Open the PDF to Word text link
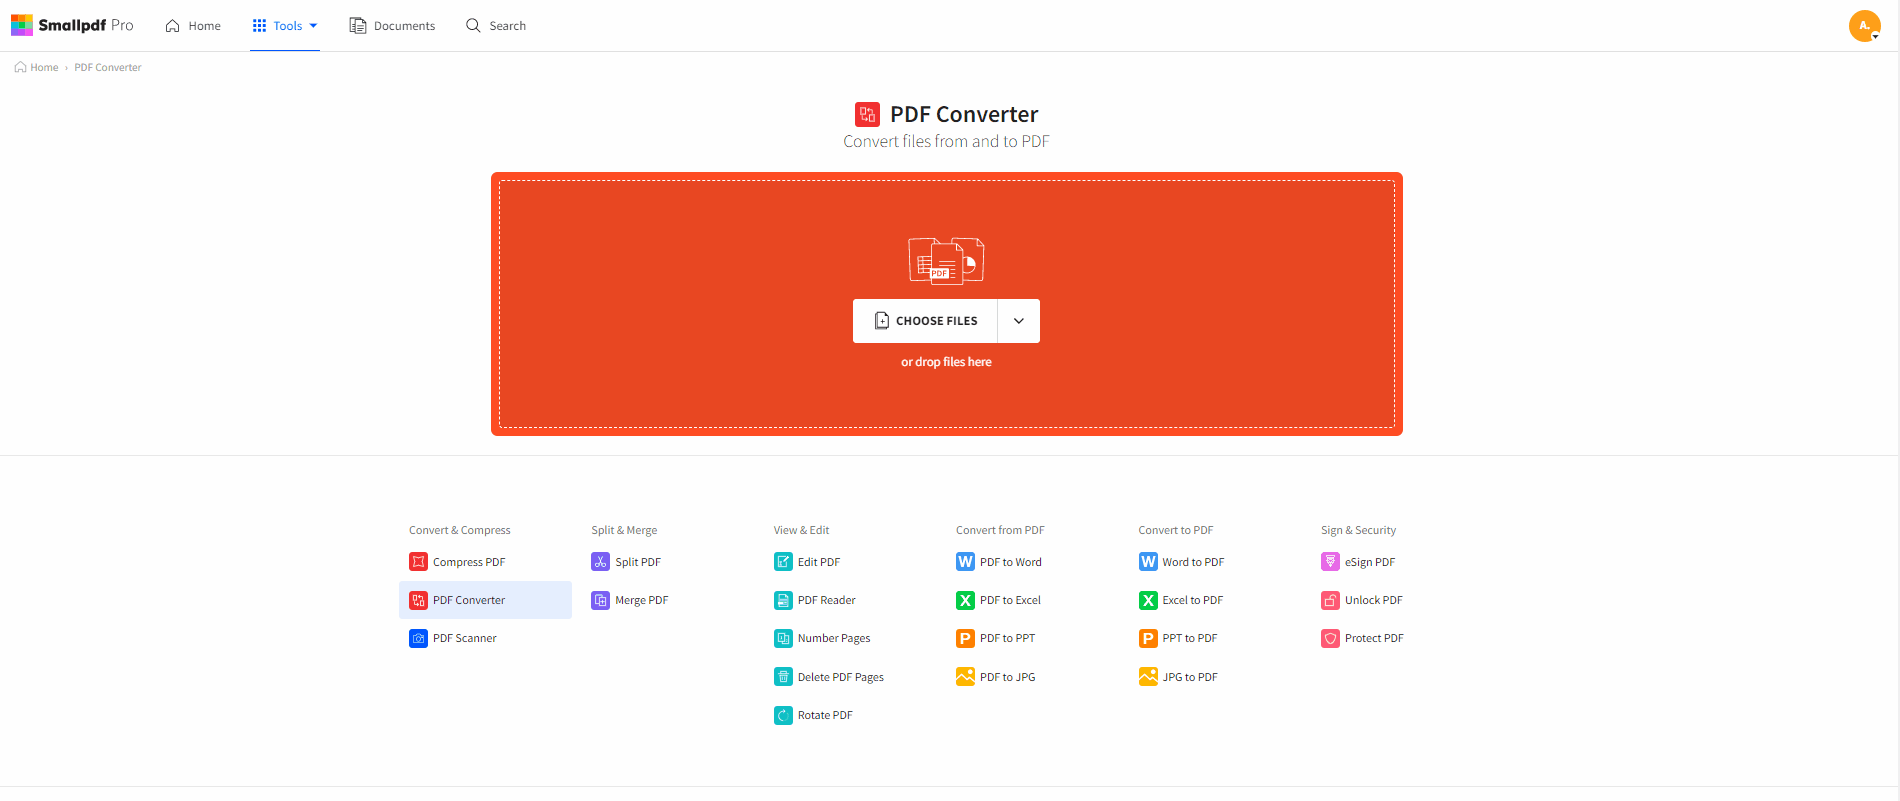Screen dimensions: 1900x801 (1011, 562)
